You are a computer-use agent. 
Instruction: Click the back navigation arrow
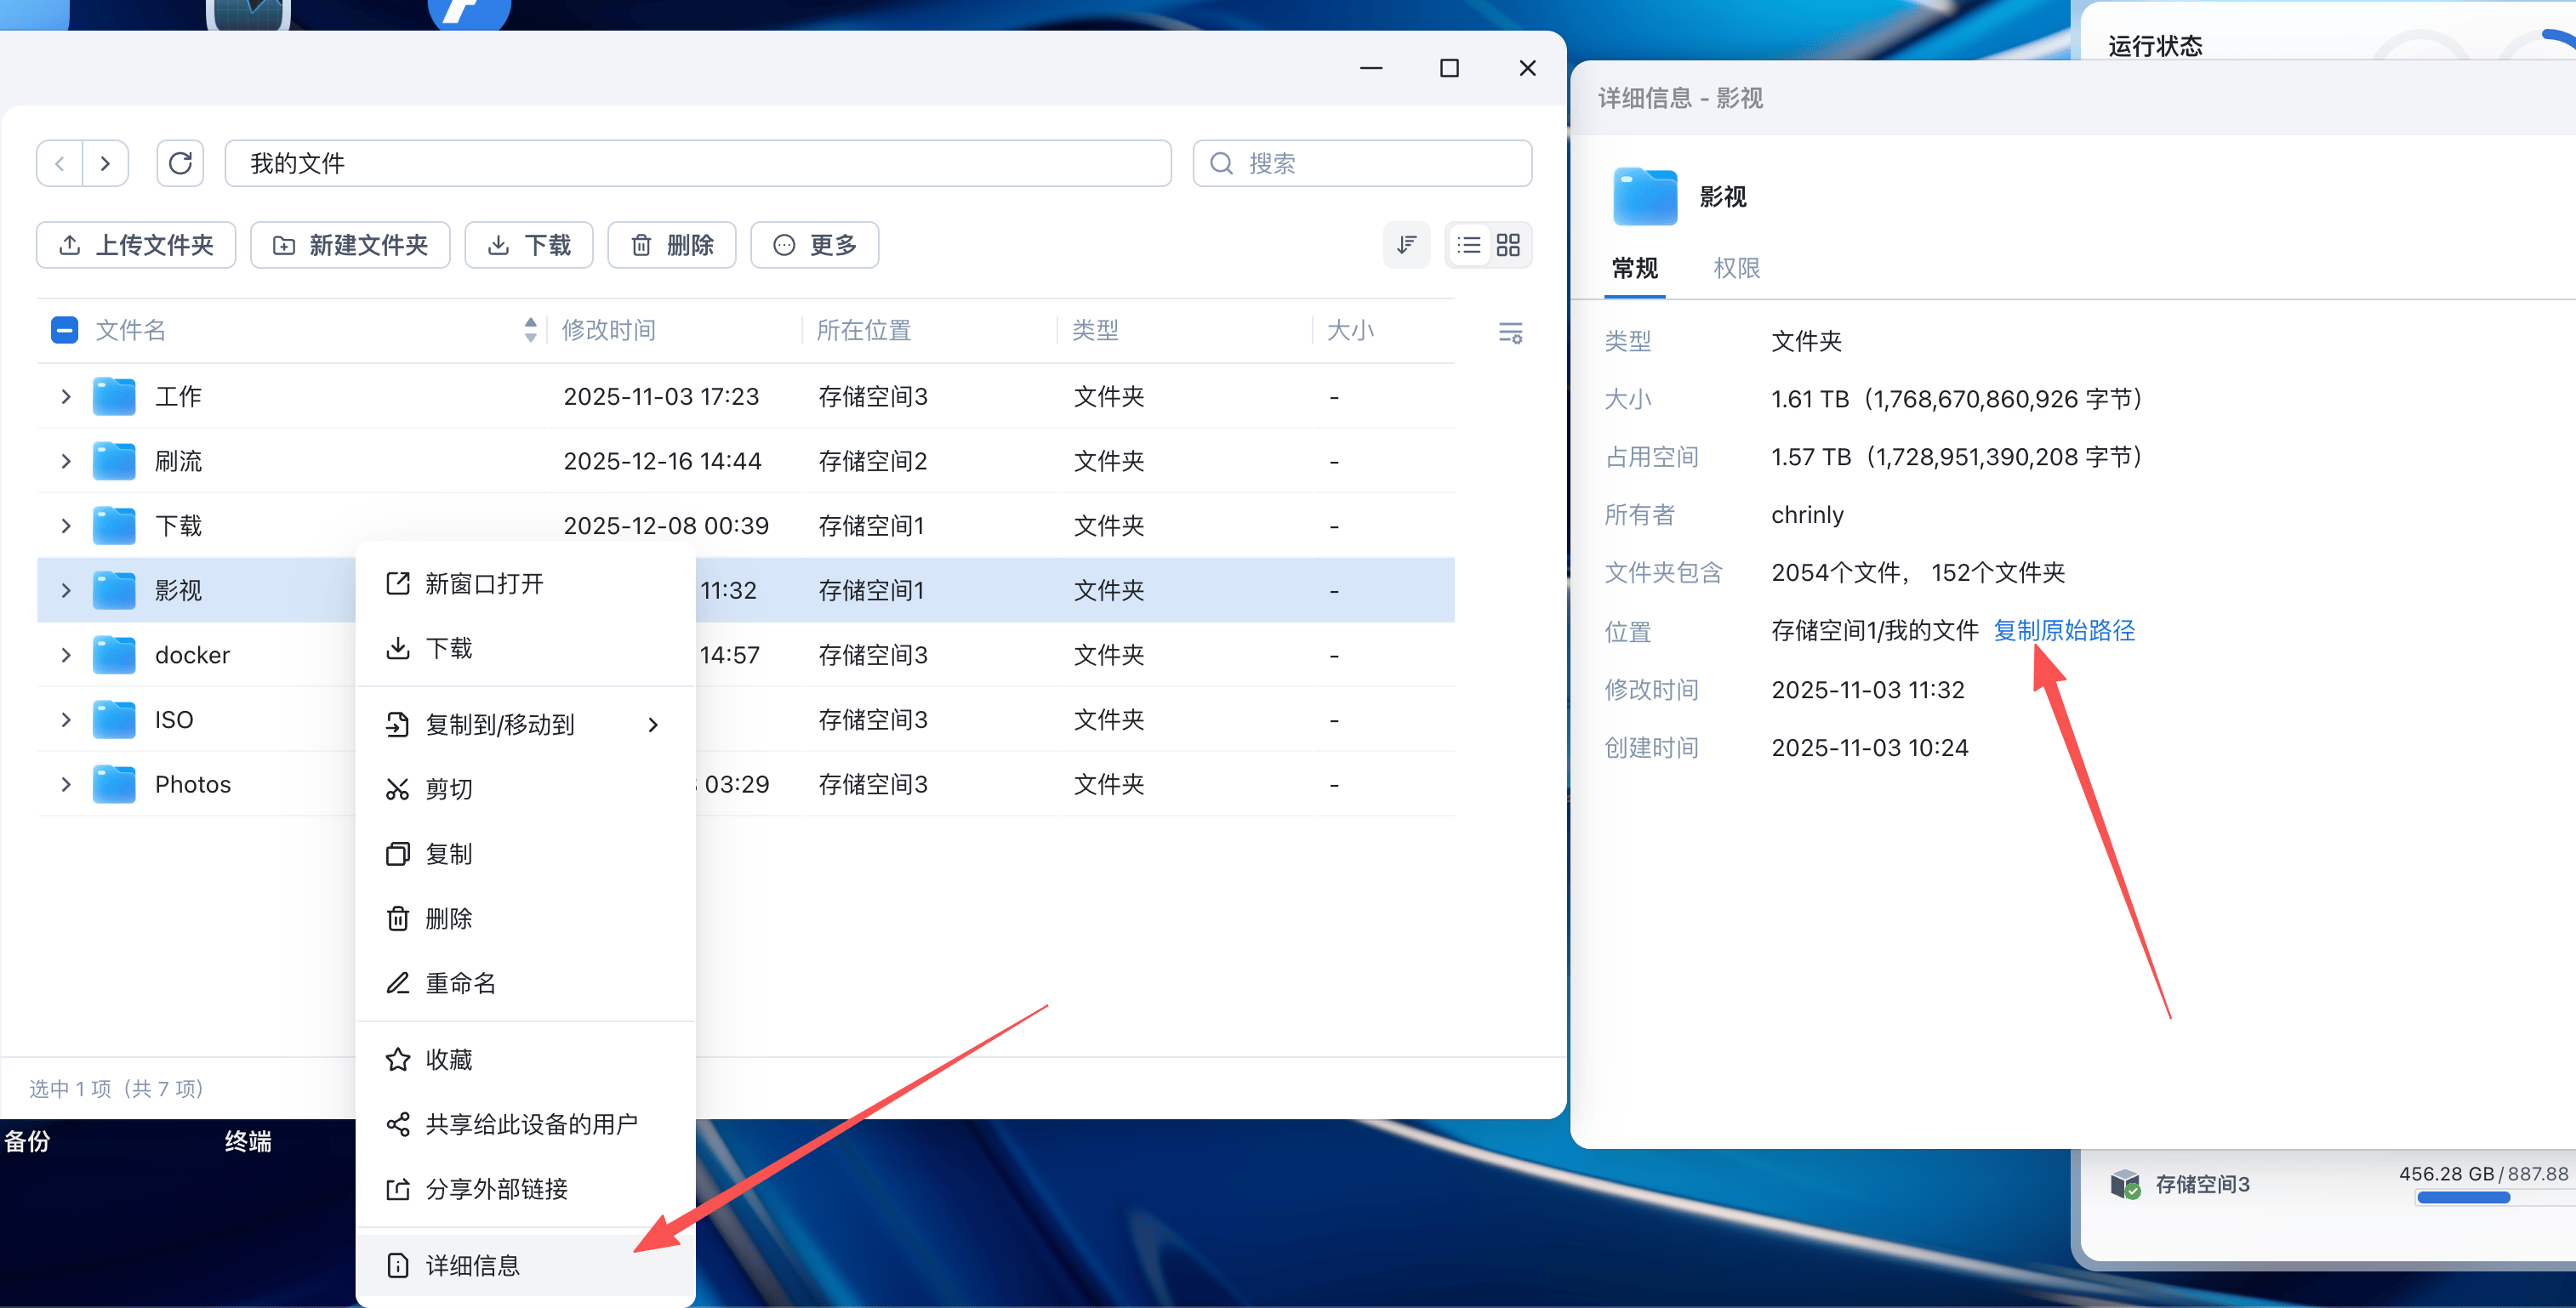coord(60,163)
